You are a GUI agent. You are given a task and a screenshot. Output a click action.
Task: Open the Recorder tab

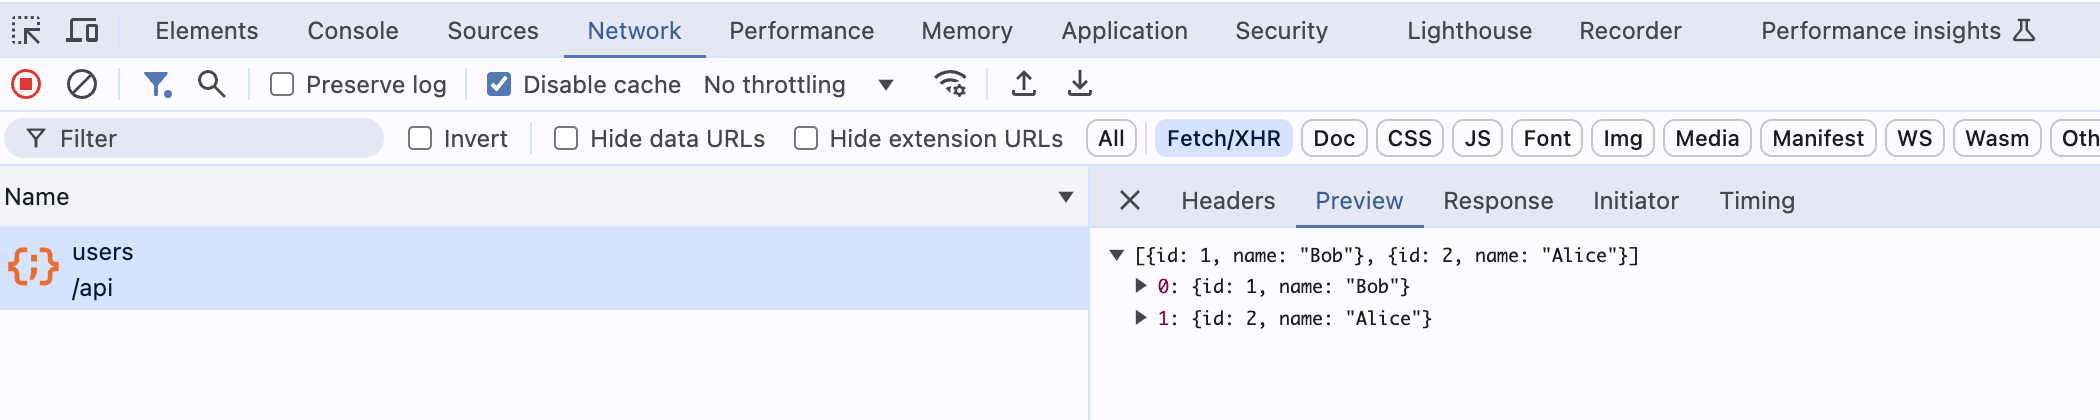(1631, 31)
